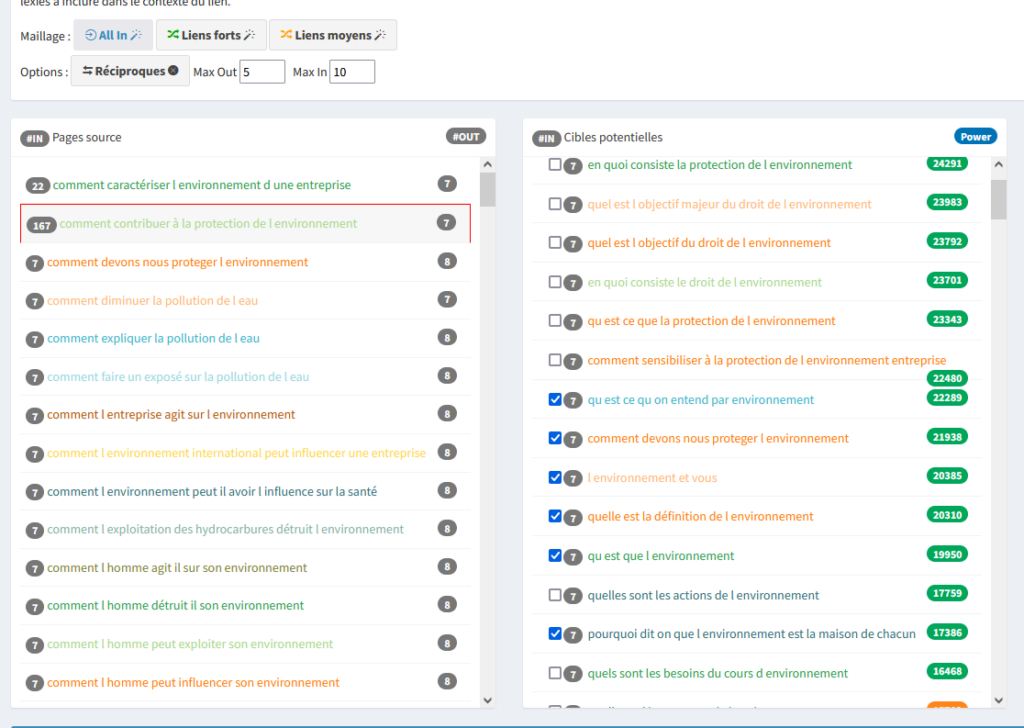Open 'comment caractériser l environnement d une entreprise'
Screen dimensions: 1024x728
pyautogui.click(x=201, y=185)
